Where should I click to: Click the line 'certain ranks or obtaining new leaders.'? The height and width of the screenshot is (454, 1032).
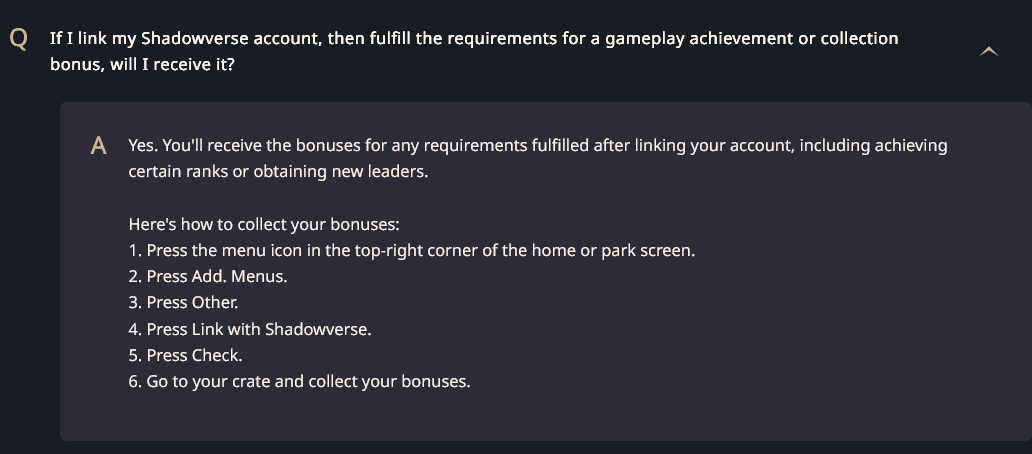click(278, 172)
